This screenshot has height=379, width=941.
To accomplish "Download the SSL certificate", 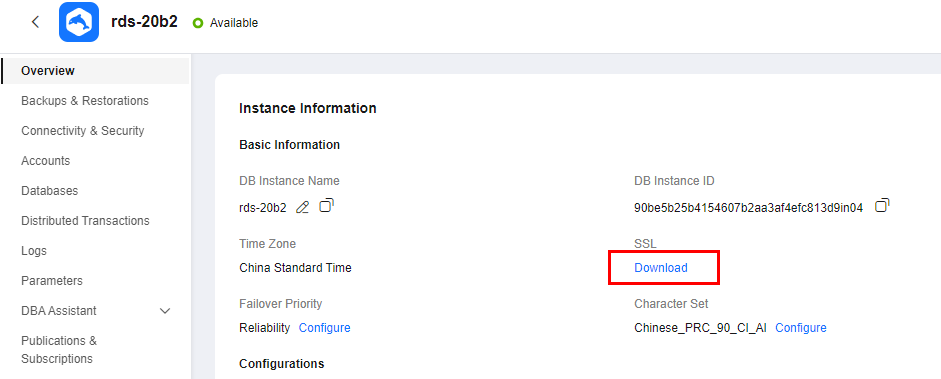I will tap(661, 268).
